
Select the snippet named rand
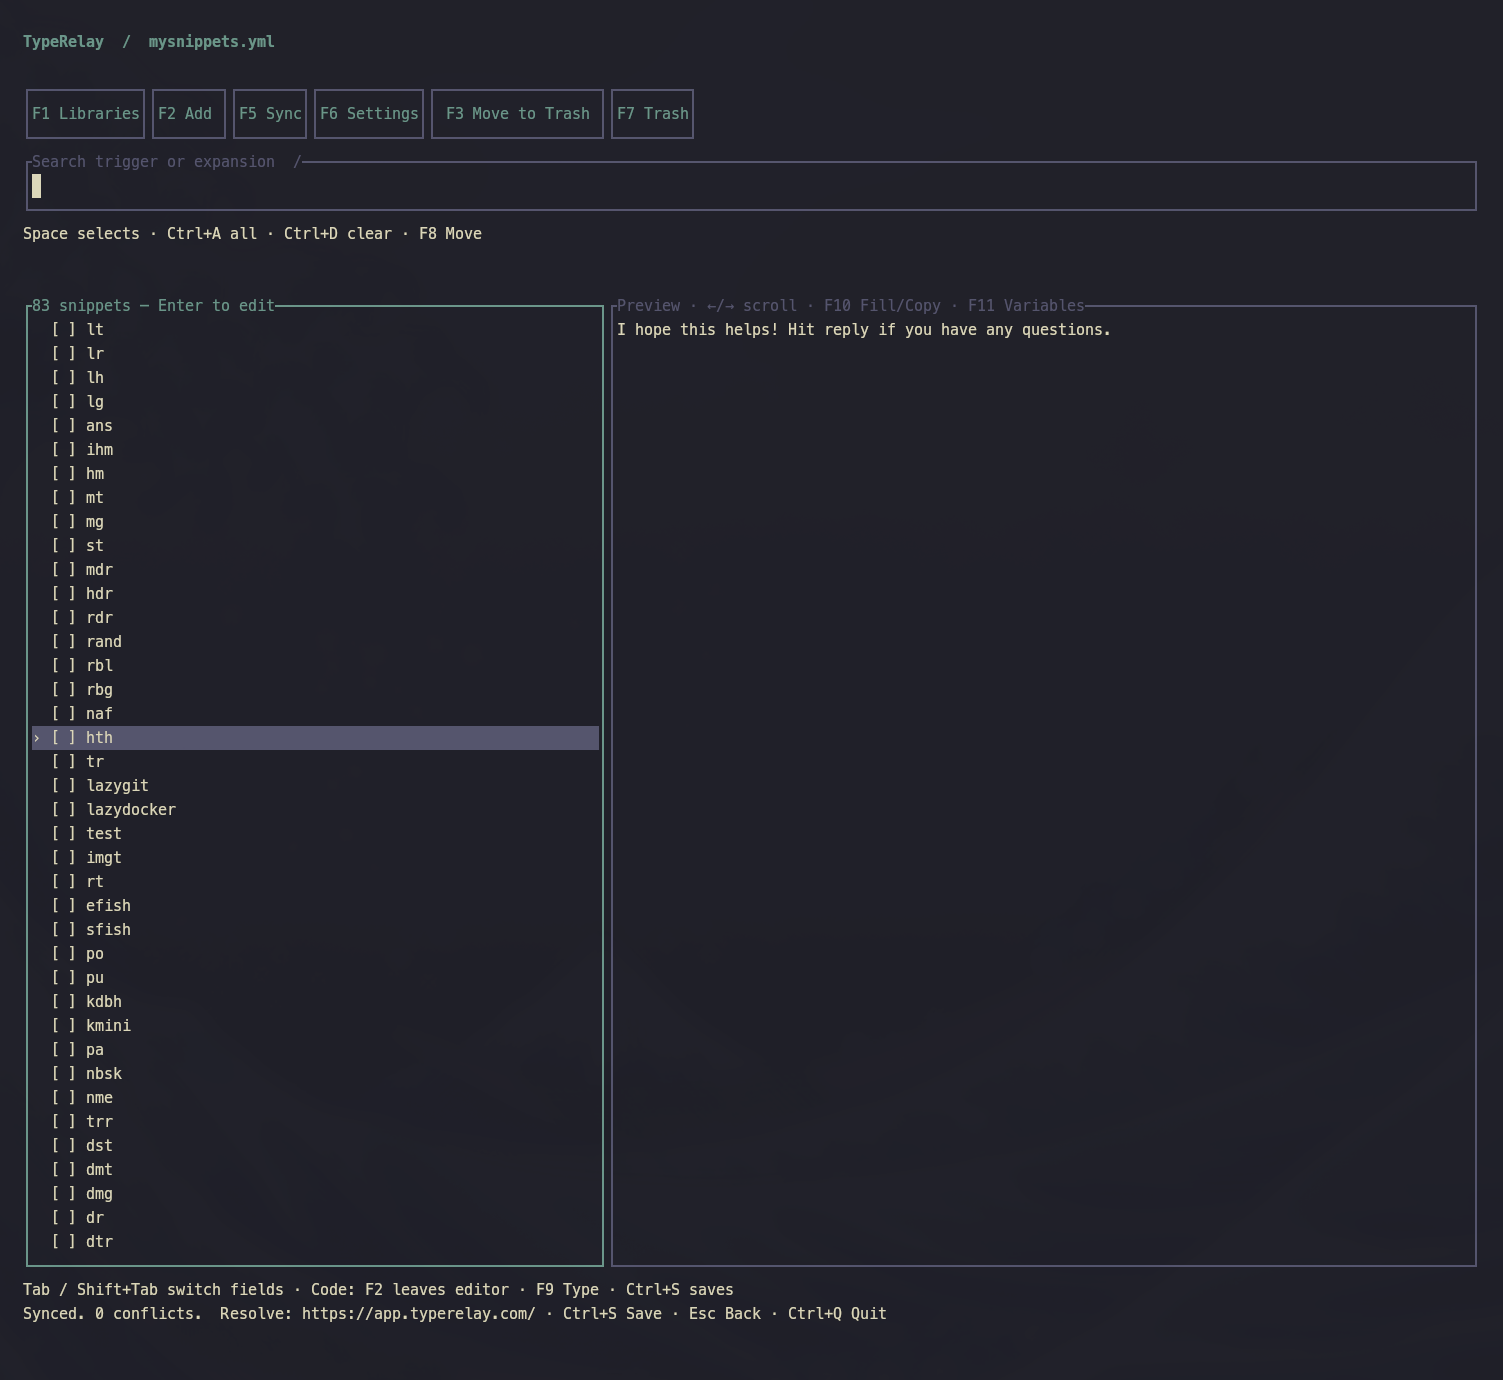click(315, 642)
